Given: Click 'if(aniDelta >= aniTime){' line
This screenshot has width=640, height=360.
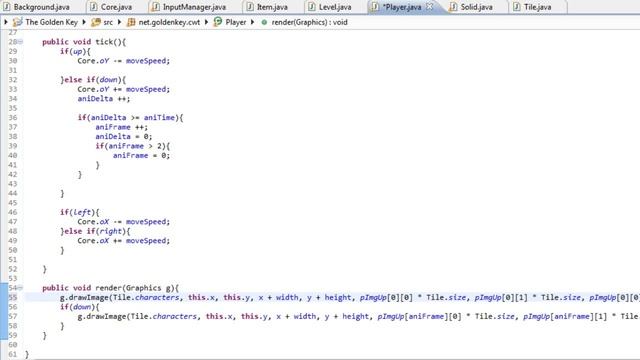Looking at the screenshot, I should [x=130, y=118].
